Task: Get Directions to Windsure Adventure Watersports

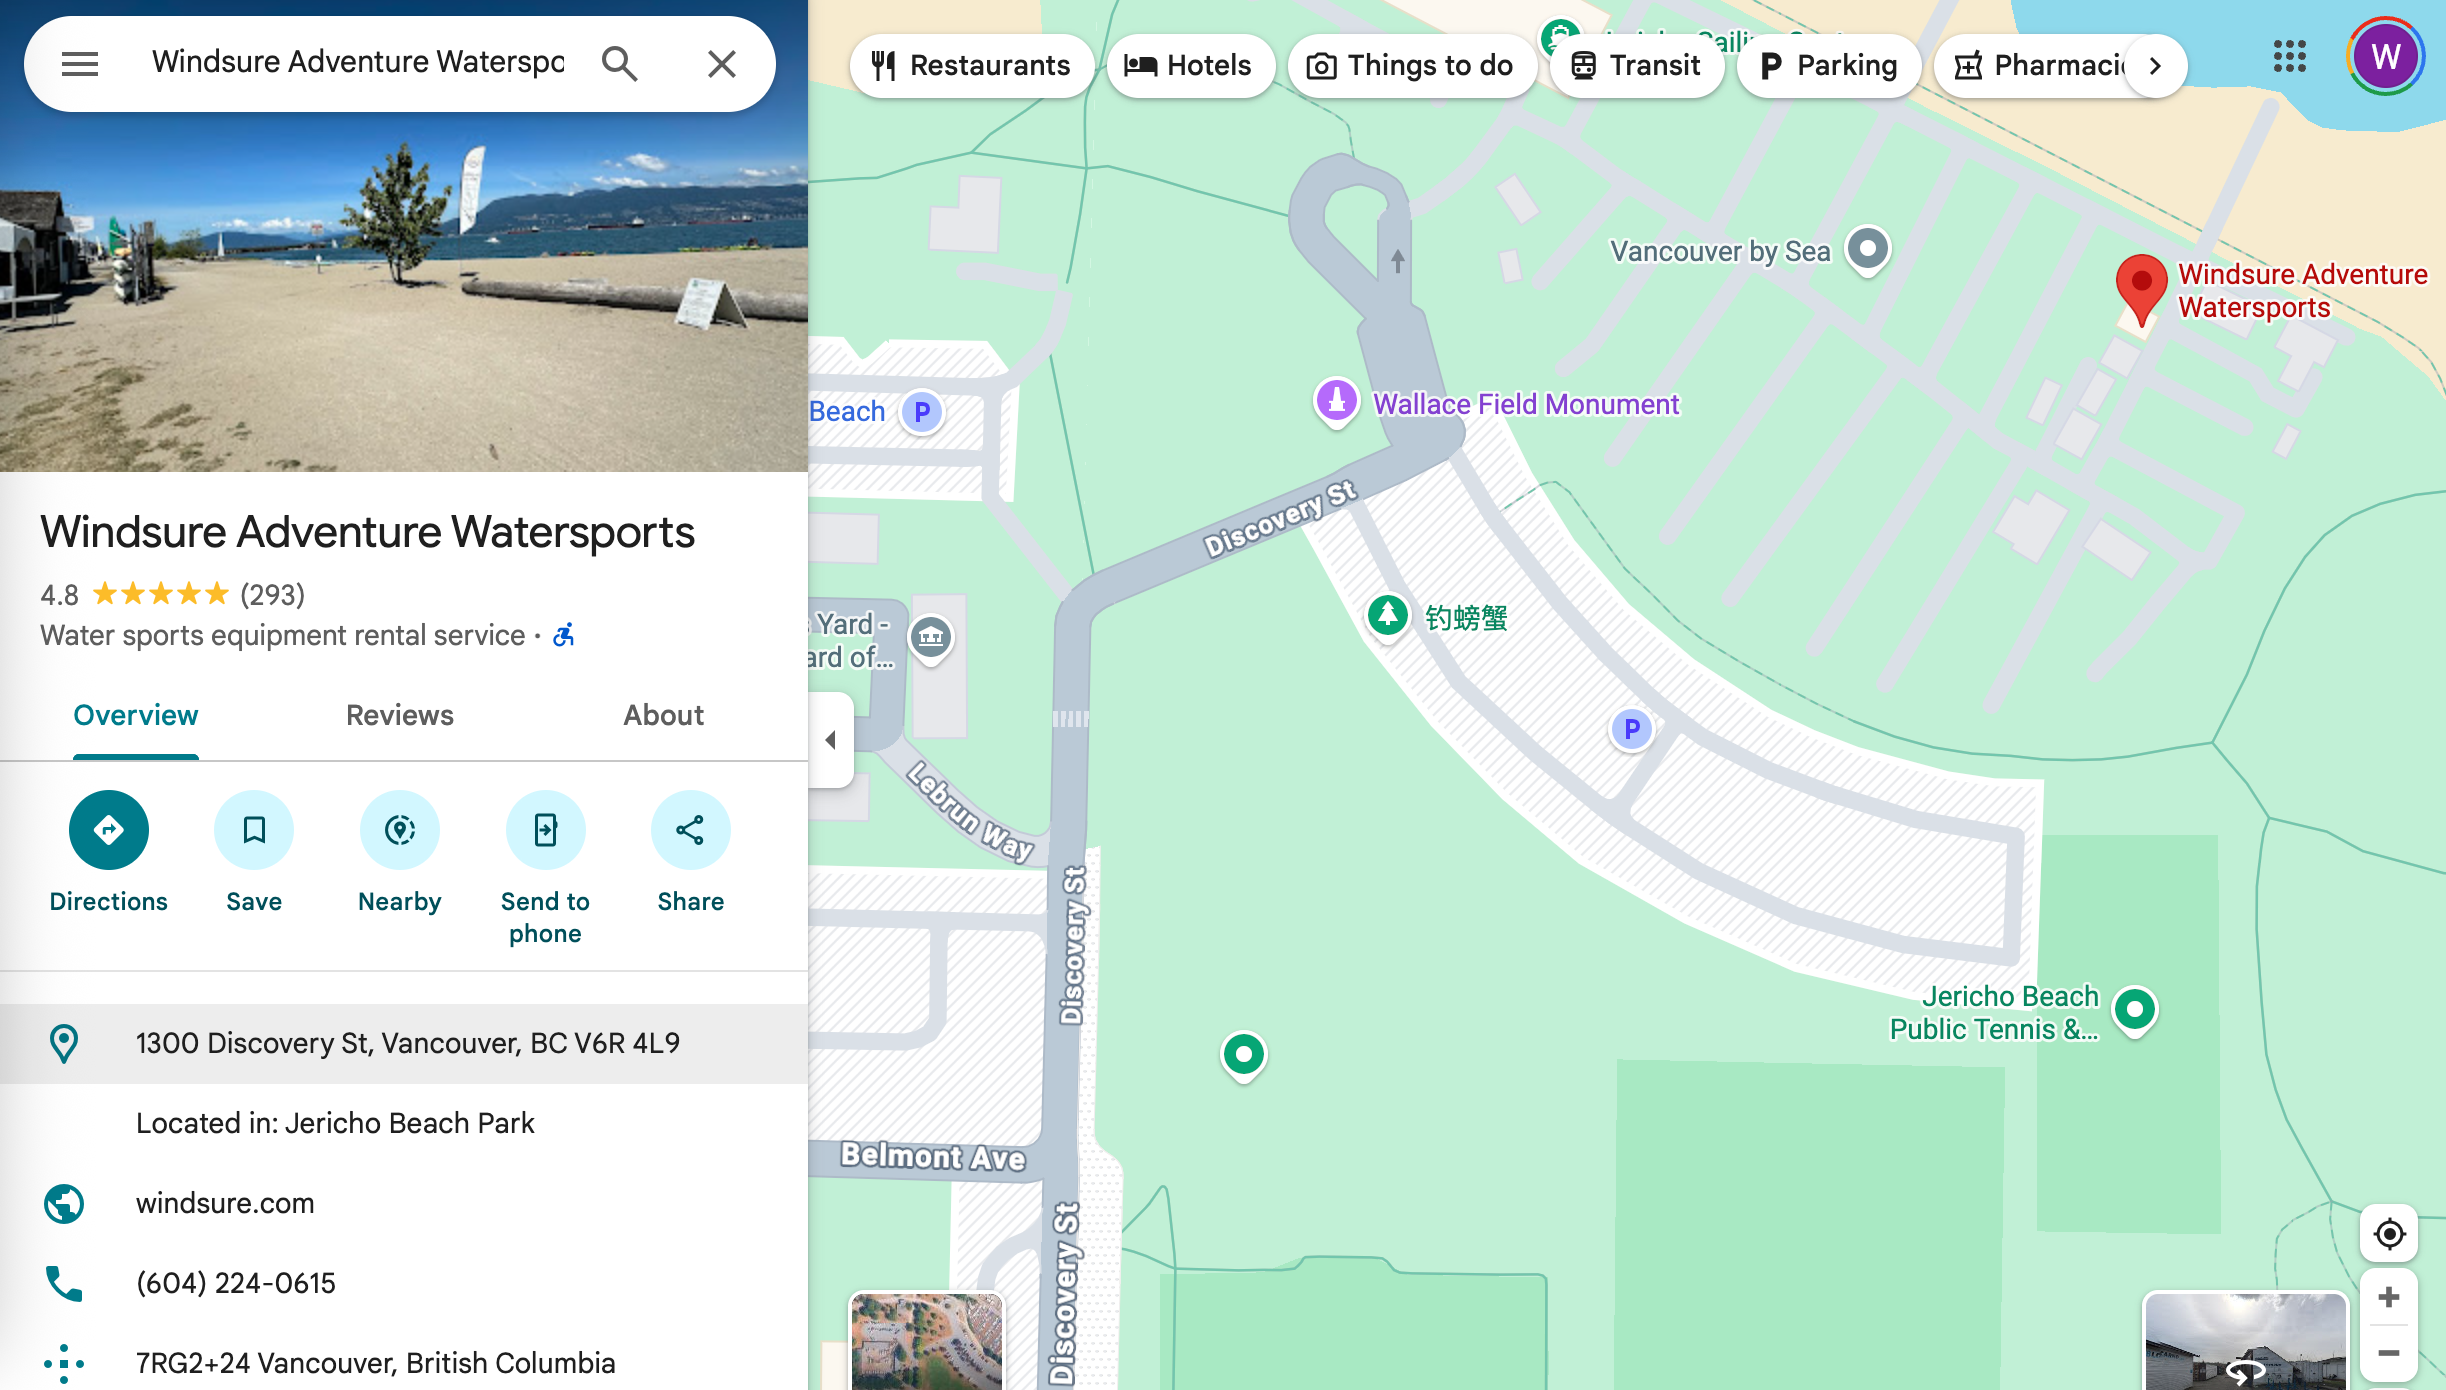Action: coord(109,830)
